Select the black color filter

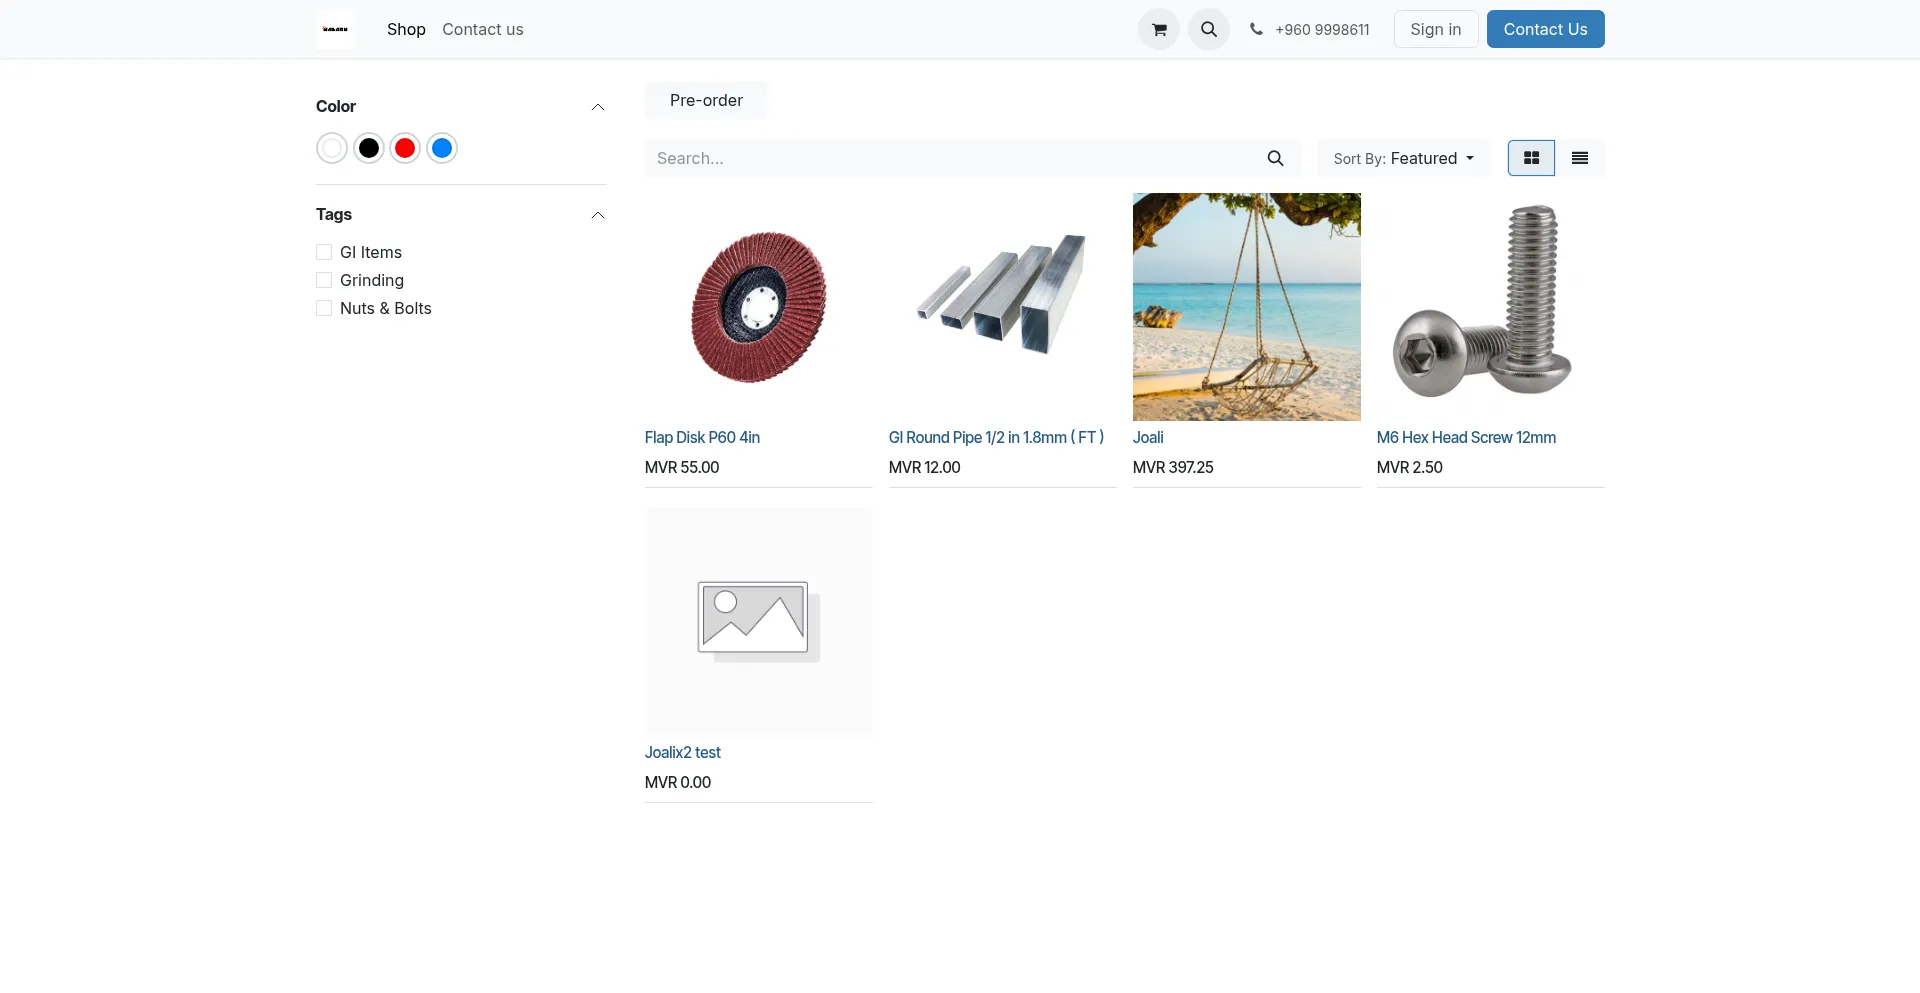tap(369, 148)
